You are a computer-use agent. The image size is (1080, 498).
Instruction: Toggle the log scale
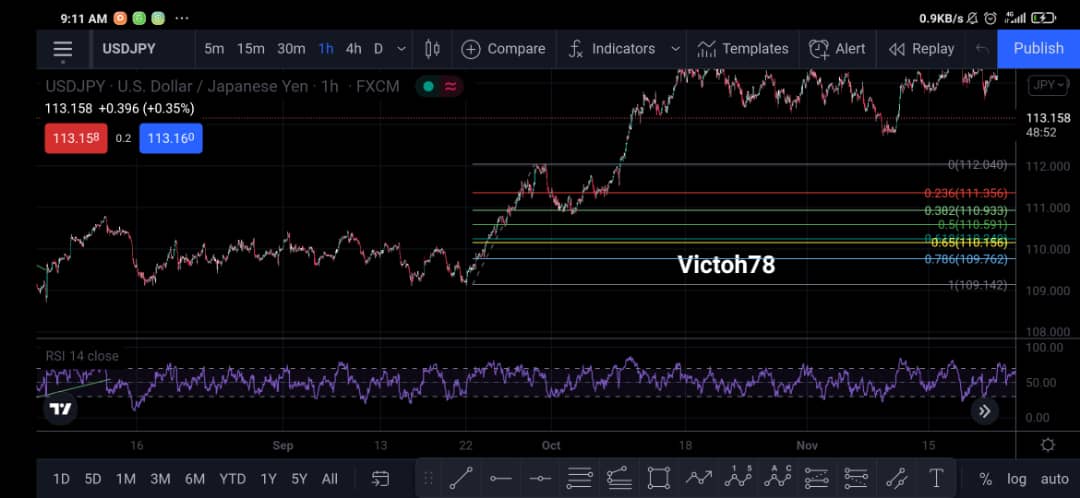click(x=1016, y=479)
